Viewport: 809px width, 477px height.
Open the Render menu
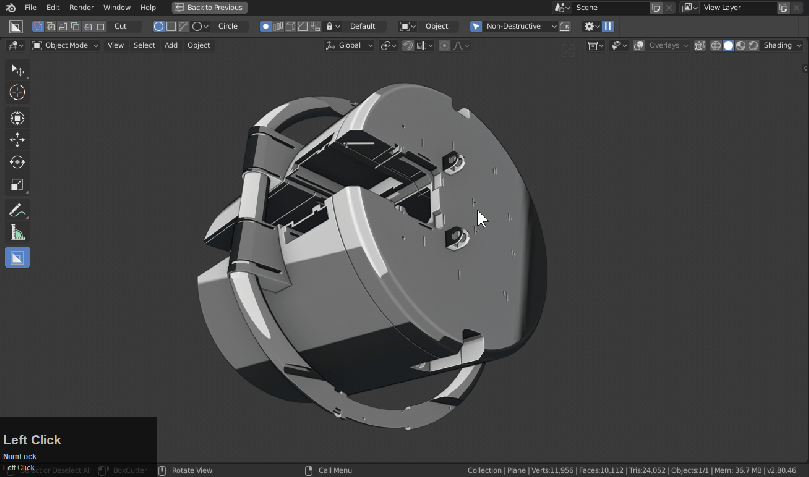coord(82,7)
